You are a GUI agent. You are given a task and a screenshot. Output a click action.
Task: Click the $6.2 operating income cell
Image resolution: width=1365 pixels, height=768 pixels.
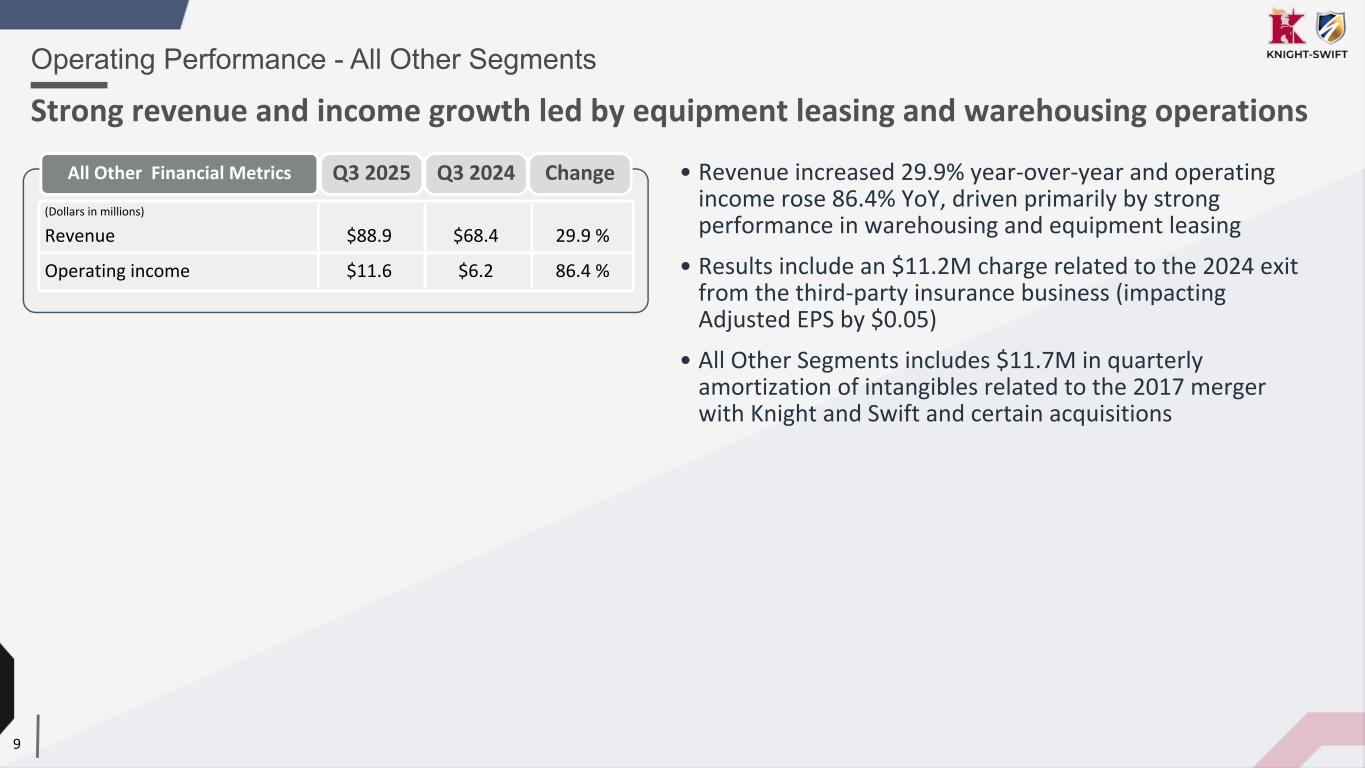(x=475, y=271)
